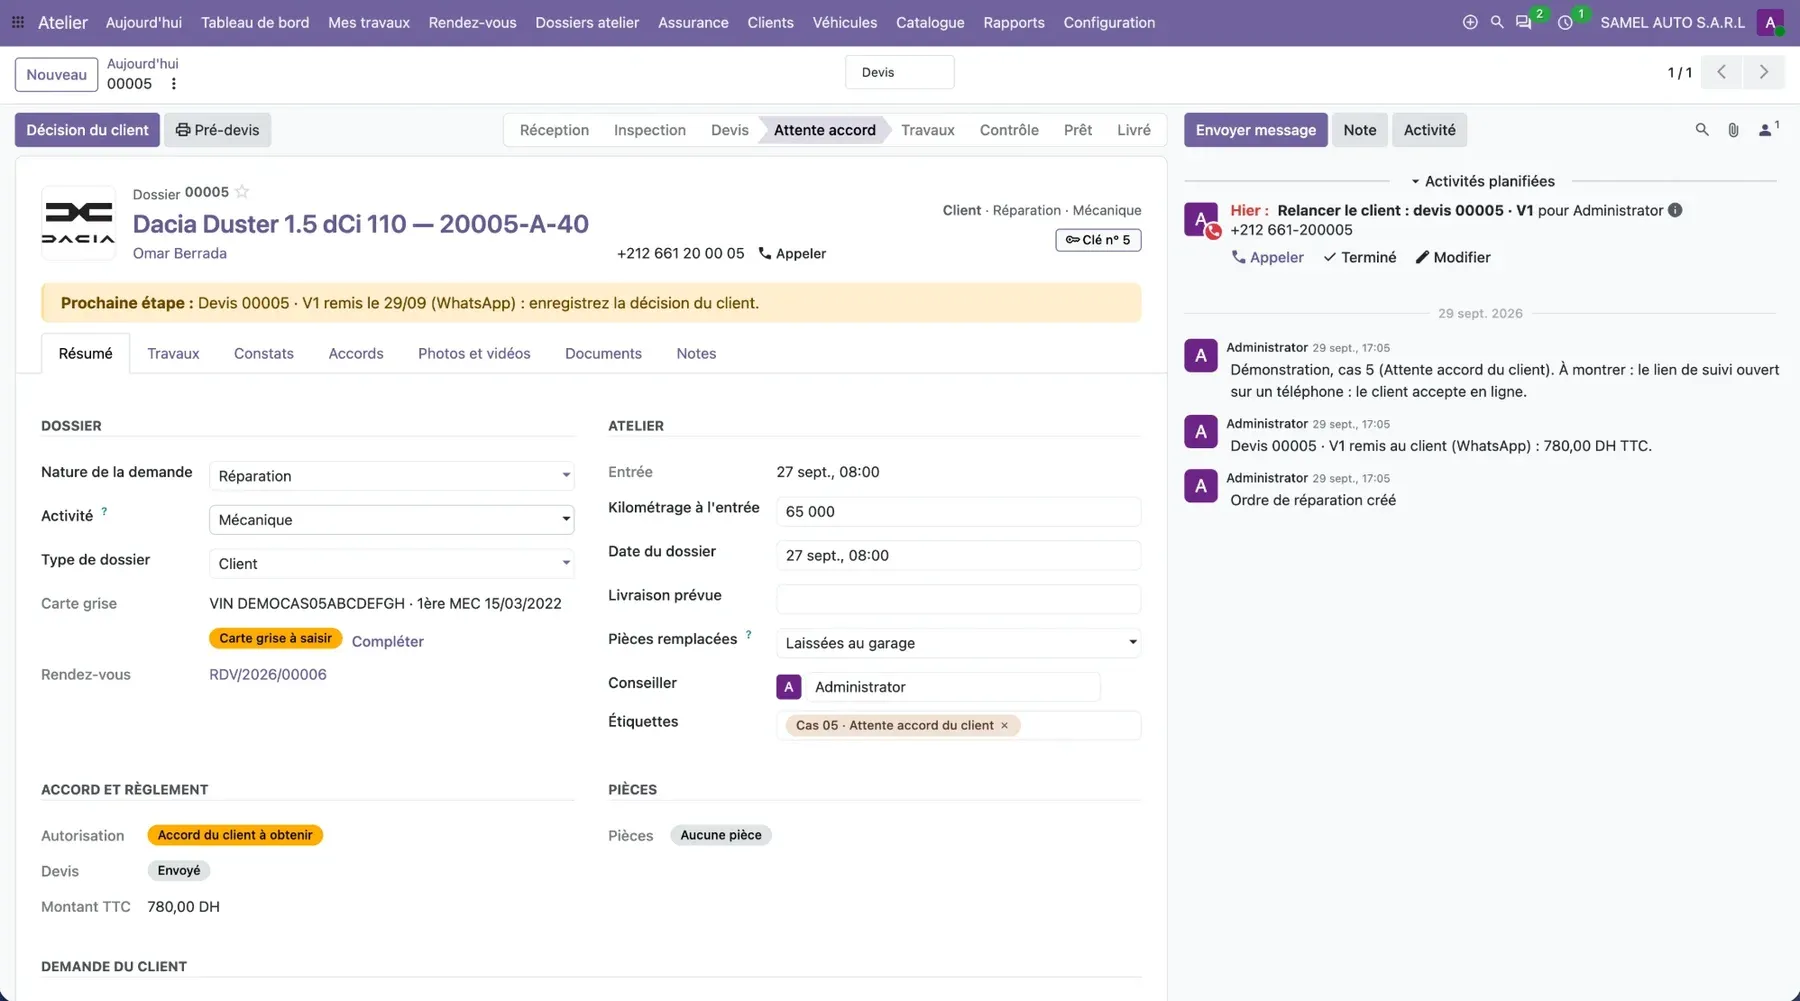Open the Accords tab
This screenshot has width=1800, height=1001.
[356, 353]
